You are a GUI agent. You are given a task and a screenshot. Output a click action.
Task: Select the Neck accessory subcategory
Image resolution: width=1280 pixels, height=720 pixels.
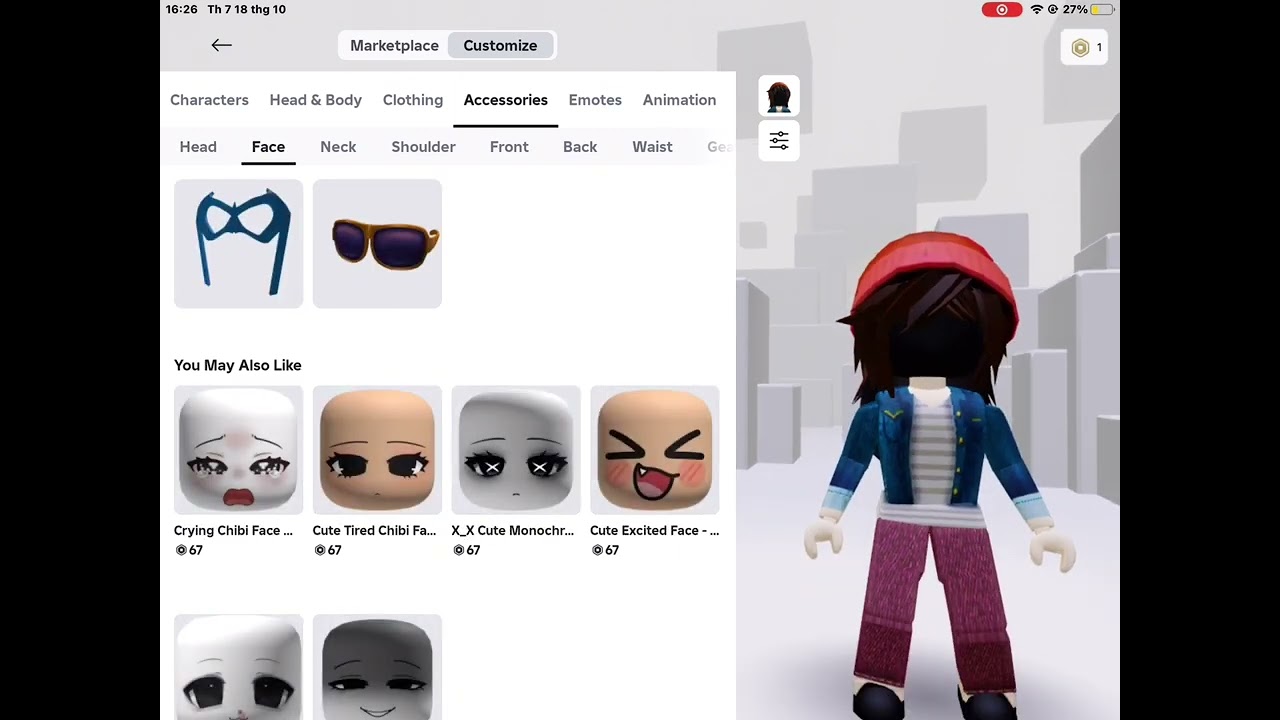338,147
